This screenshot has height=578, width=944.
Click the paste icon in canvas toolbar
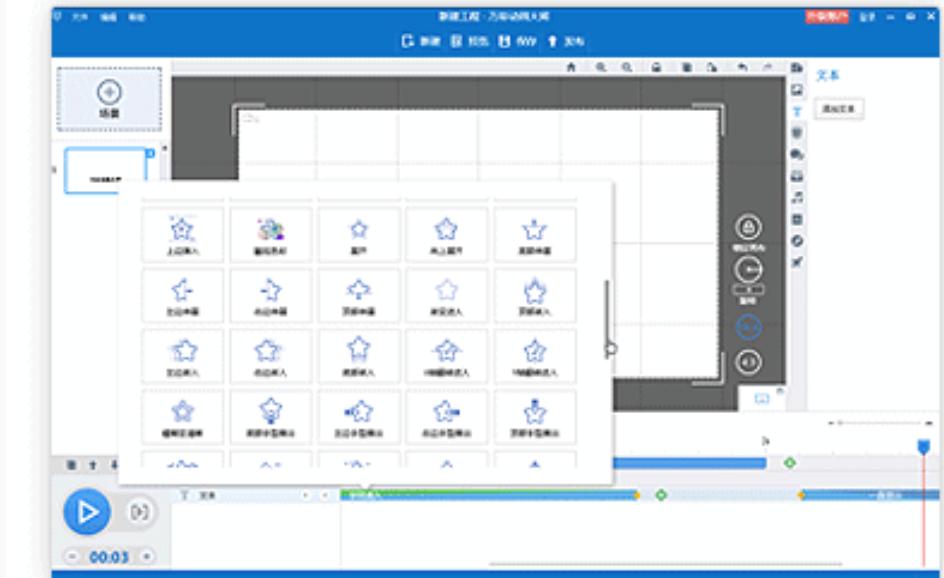click(712, 67)
